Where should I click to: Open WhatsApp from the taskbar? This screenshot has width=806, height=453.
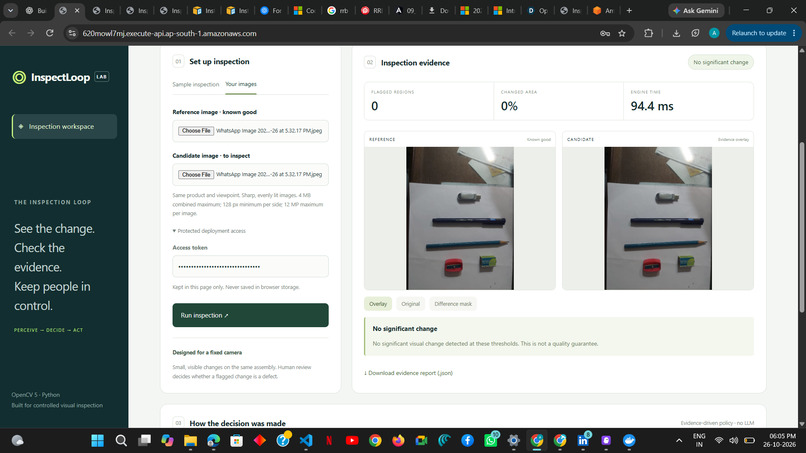pos(491,441)
